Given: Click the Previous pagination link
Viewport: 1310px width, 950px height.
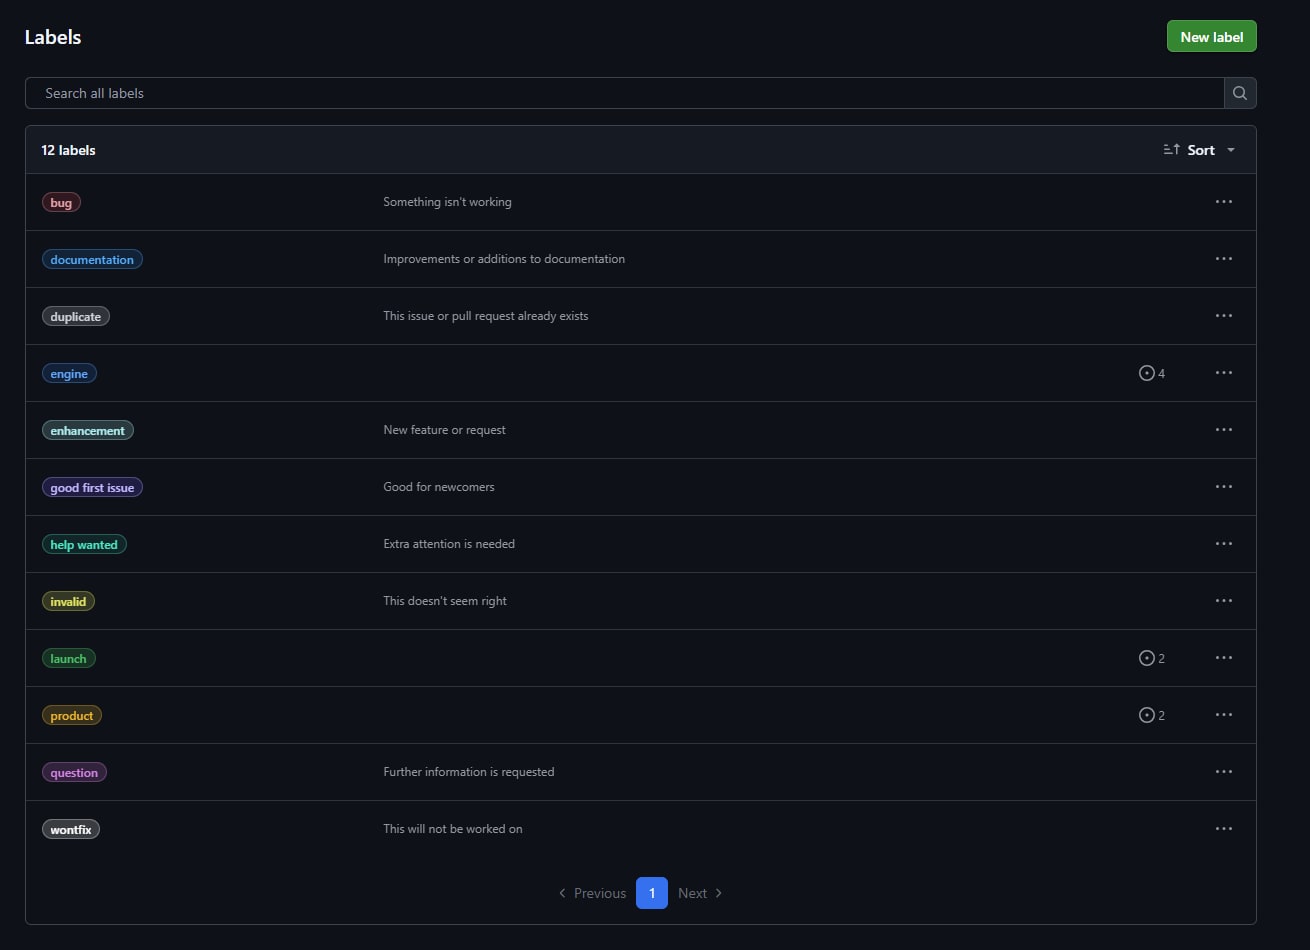Looking at the screenshot, I should pyautogui.click(x=592, y=893).
